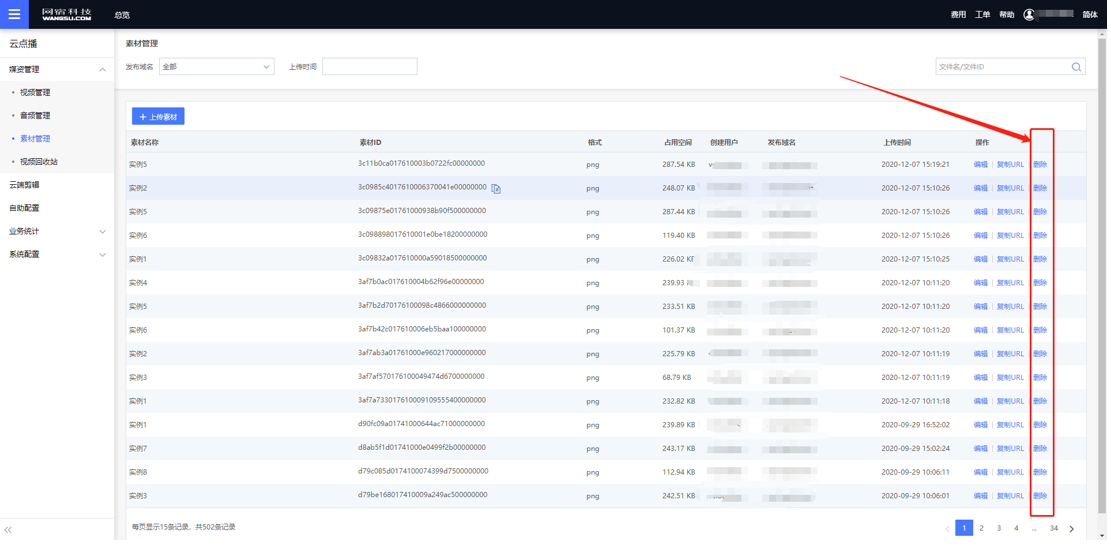The image size is (1111, 554).
Task: Go to next page with arrow
Action: 1071,528
